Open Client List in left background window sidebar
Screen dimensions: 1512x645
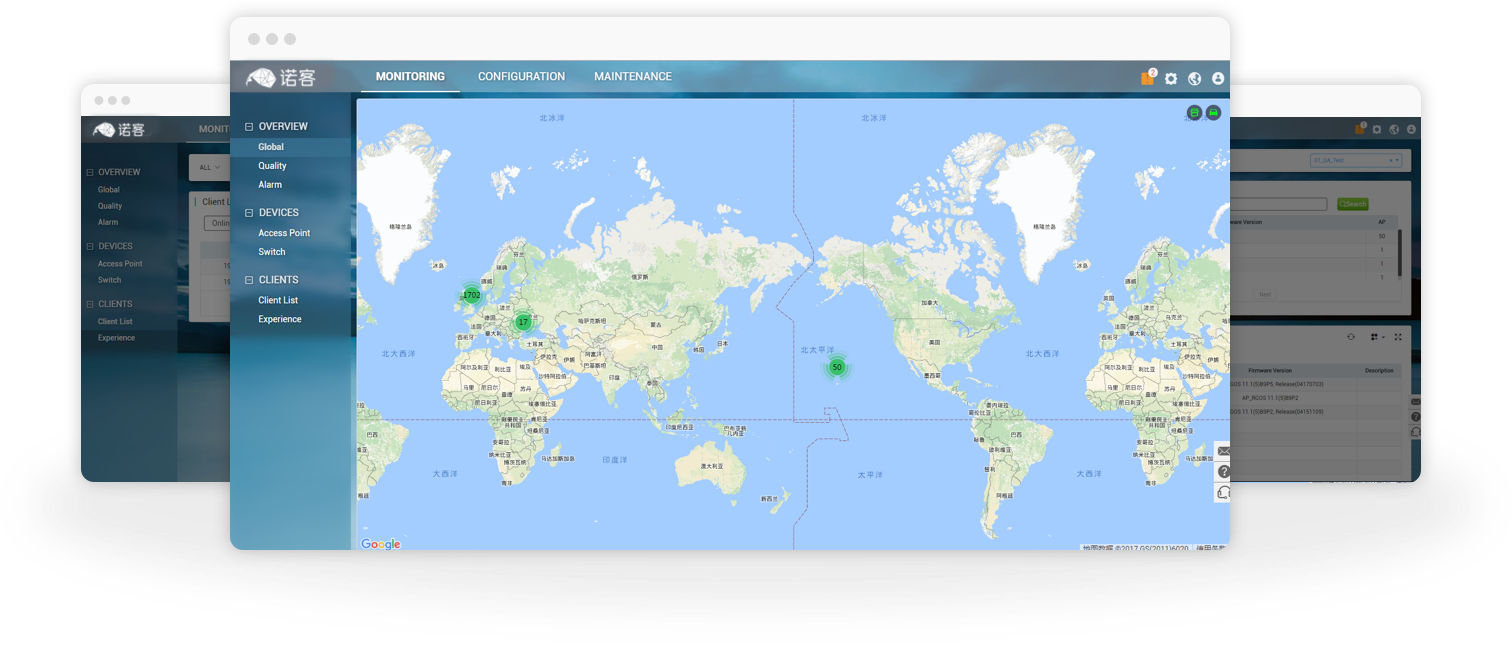pyautogui.click(x=115, y=322)
